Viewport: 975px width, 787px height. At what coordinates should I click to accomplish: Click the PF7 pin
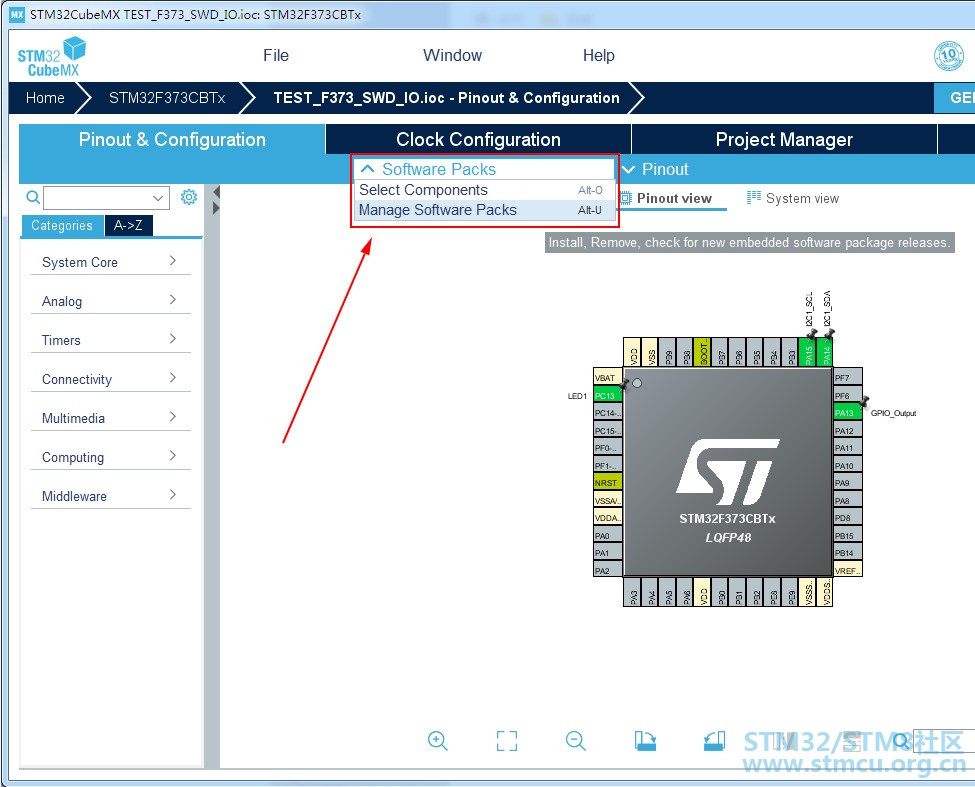click(848, 377)
